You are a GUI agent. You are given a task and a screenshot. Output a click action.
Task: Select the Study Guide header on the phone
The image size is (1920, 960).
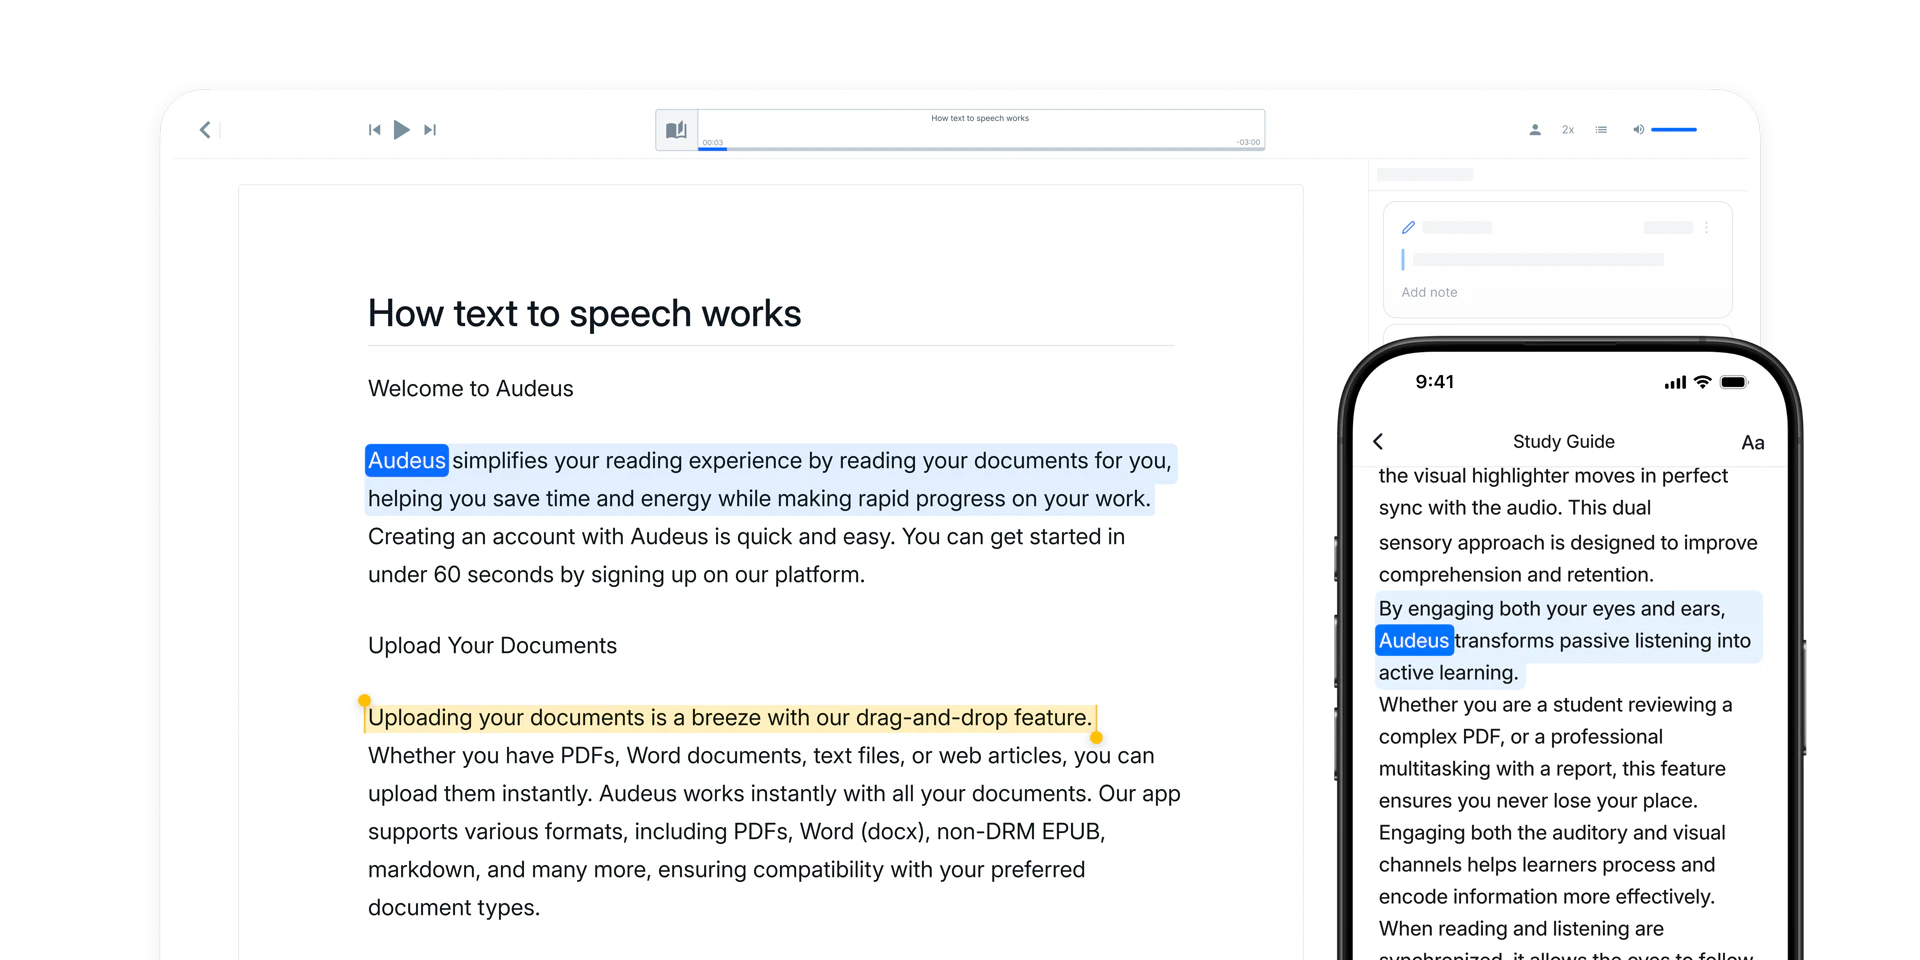1563,441
